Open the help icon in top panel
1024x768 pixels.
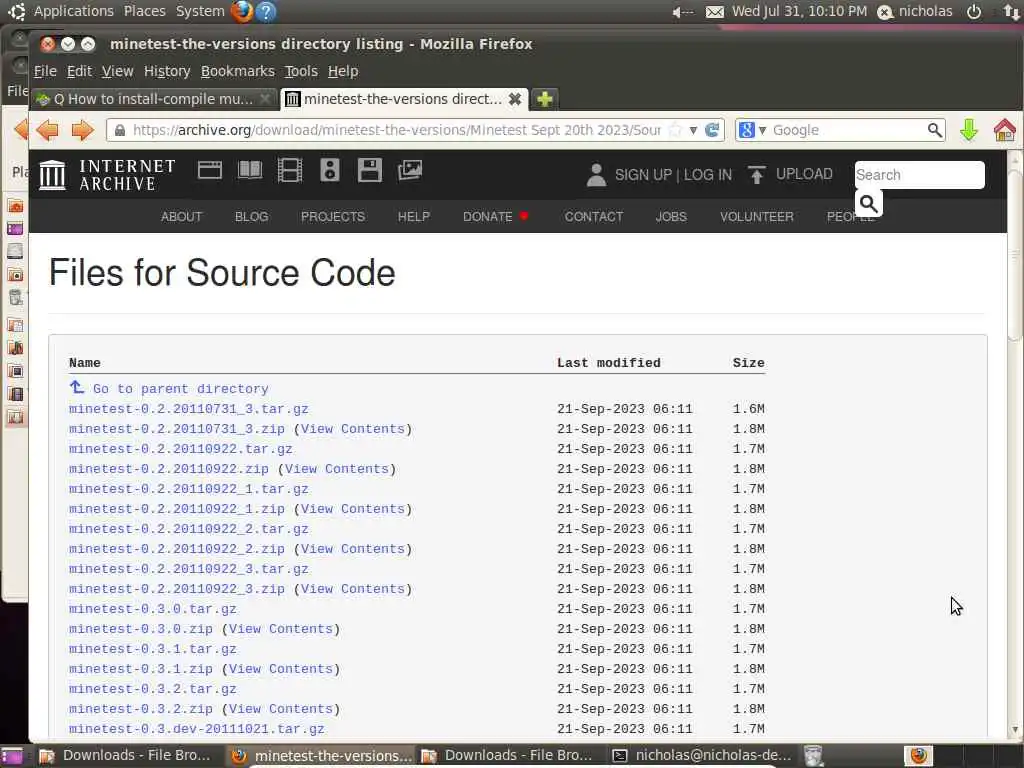(266, 11)
